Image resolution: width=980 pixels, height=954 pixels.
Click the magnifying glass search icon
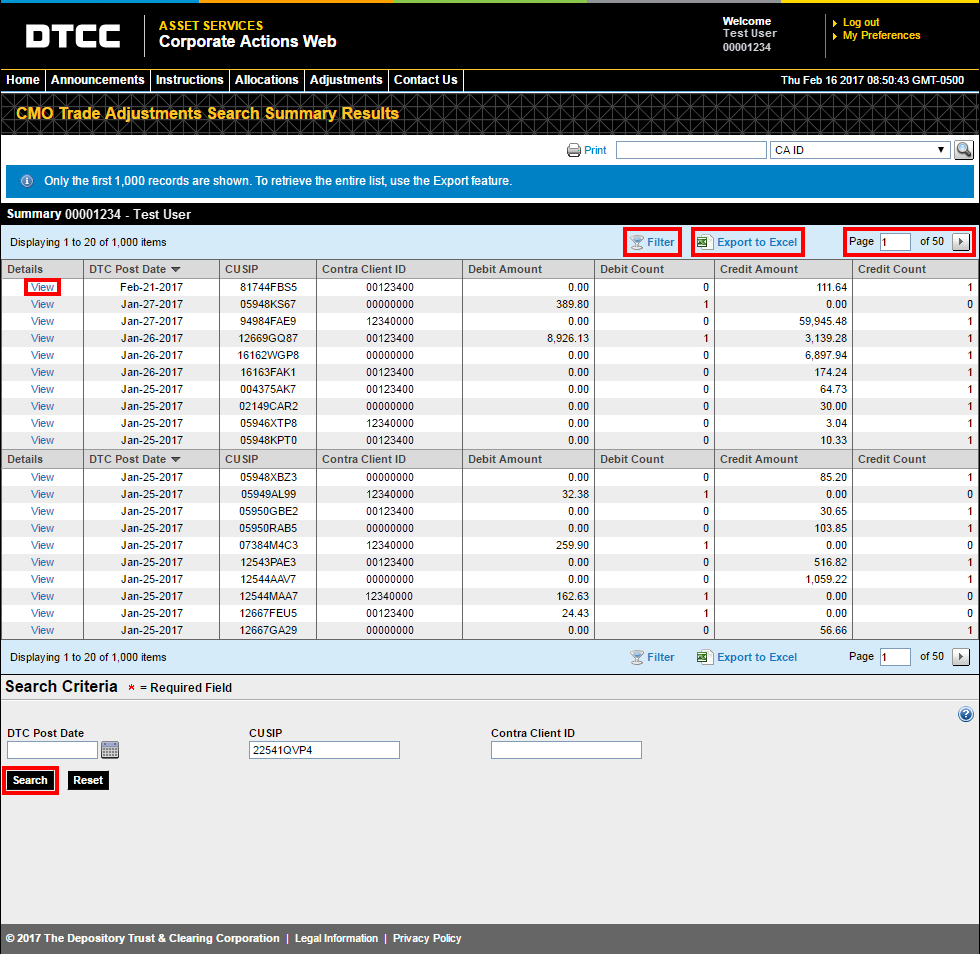(x=963, y=149)
